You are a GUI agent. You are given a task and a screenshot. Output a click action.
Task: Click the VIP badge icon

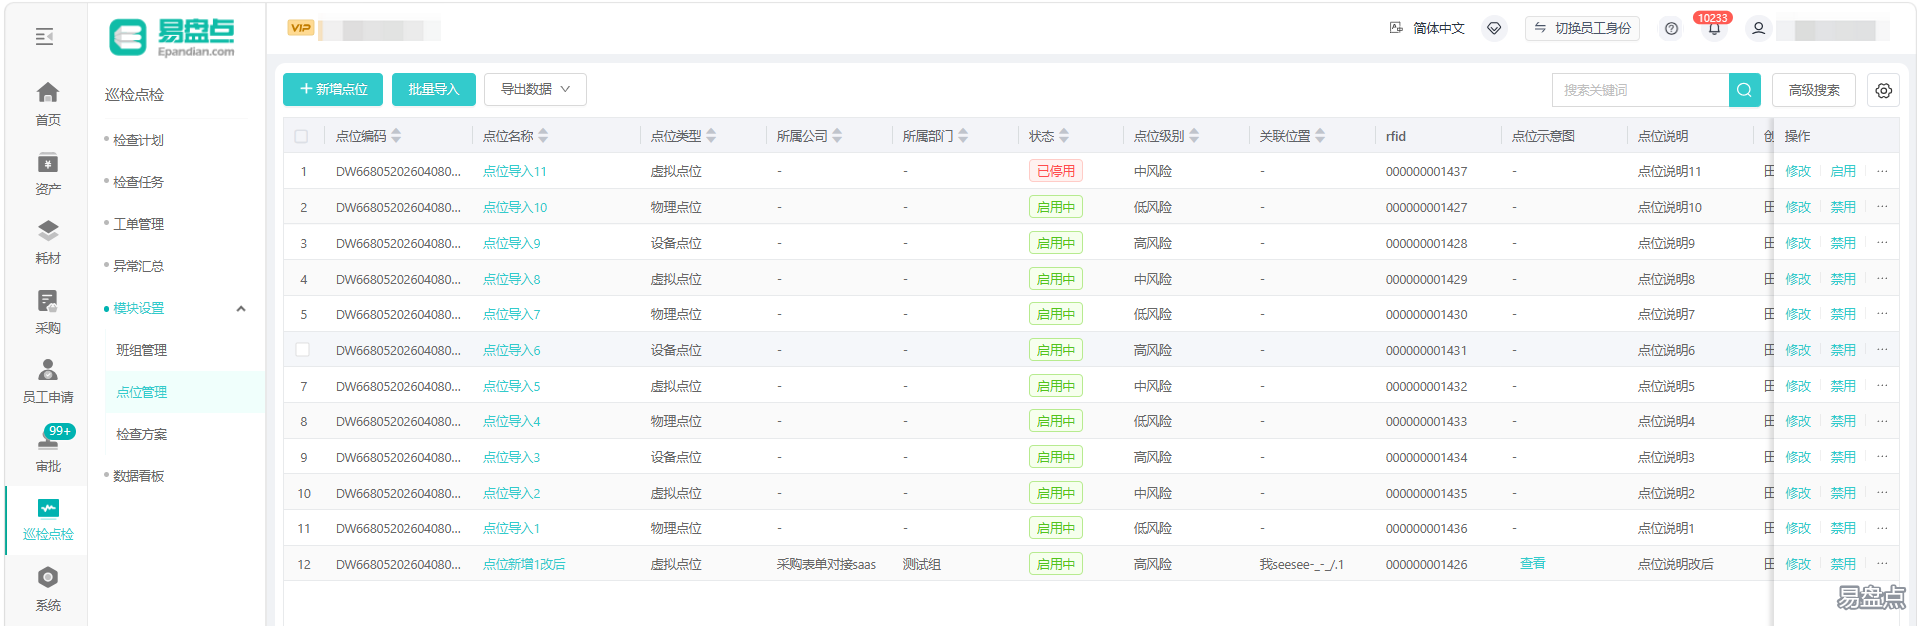301,28
